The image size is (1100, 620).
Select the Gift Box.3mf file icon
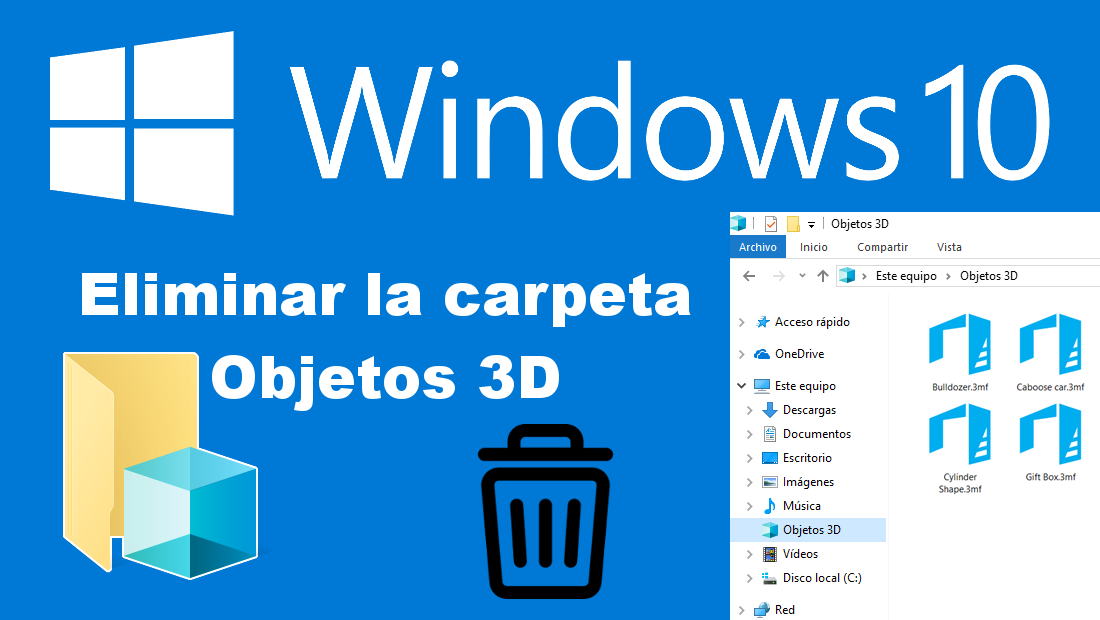(1050, 434)
